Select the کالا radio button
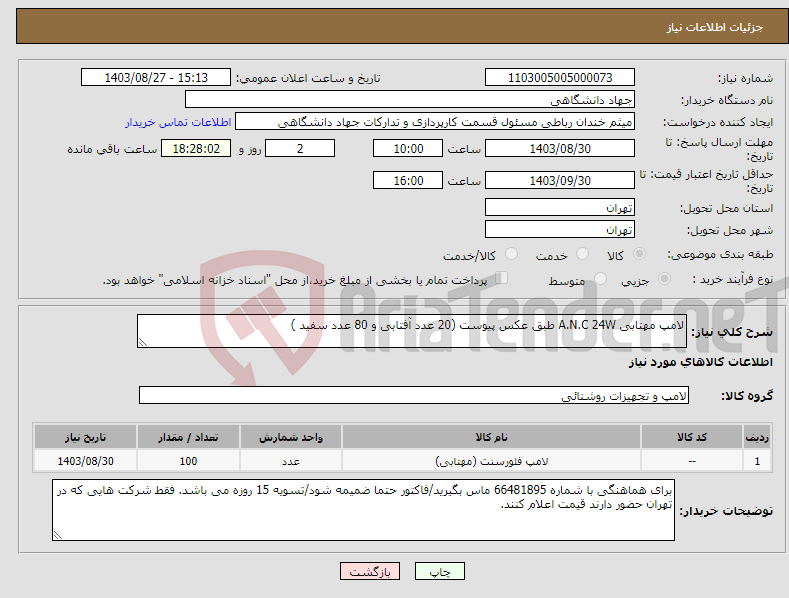This screenshot has height=598, width=789. point(639,254)
